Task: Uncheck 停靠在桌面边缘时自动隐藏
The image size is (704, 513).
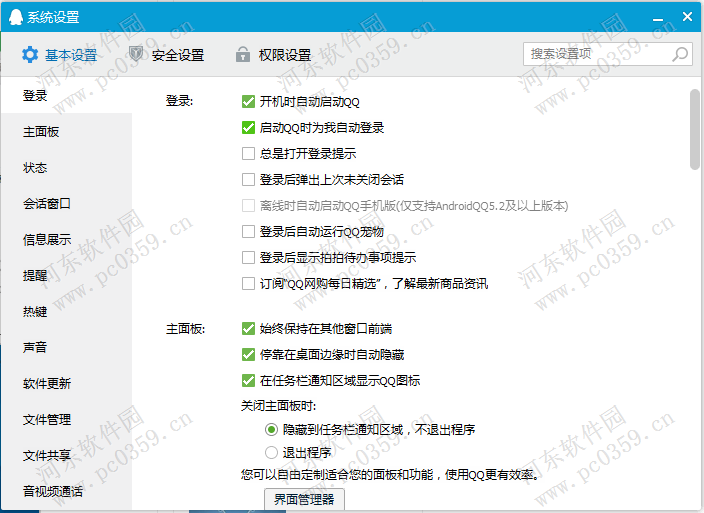Action: tap(248, 355)
